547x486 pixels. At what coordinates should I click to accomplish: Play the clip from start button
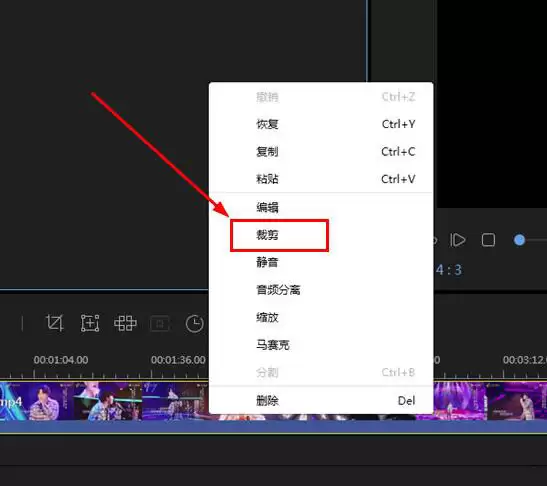pyautogui.click(x=458, y=240)
